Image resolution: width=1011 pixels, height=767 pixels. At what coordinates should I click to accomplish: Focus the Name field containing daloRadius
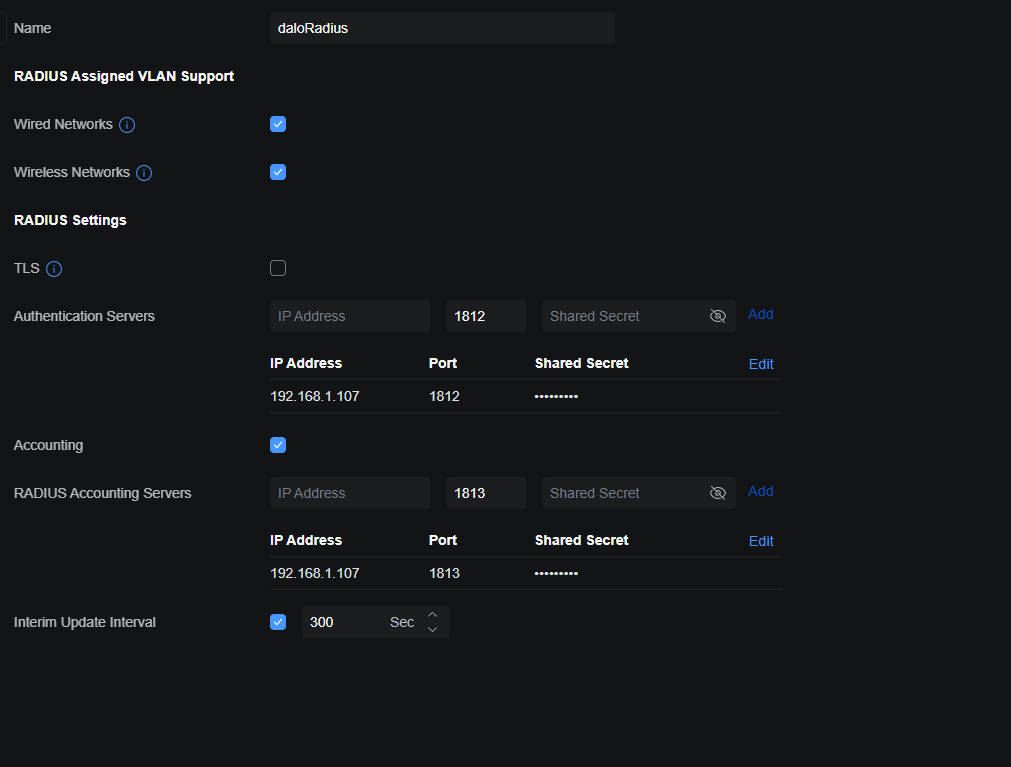pos(441,28)
